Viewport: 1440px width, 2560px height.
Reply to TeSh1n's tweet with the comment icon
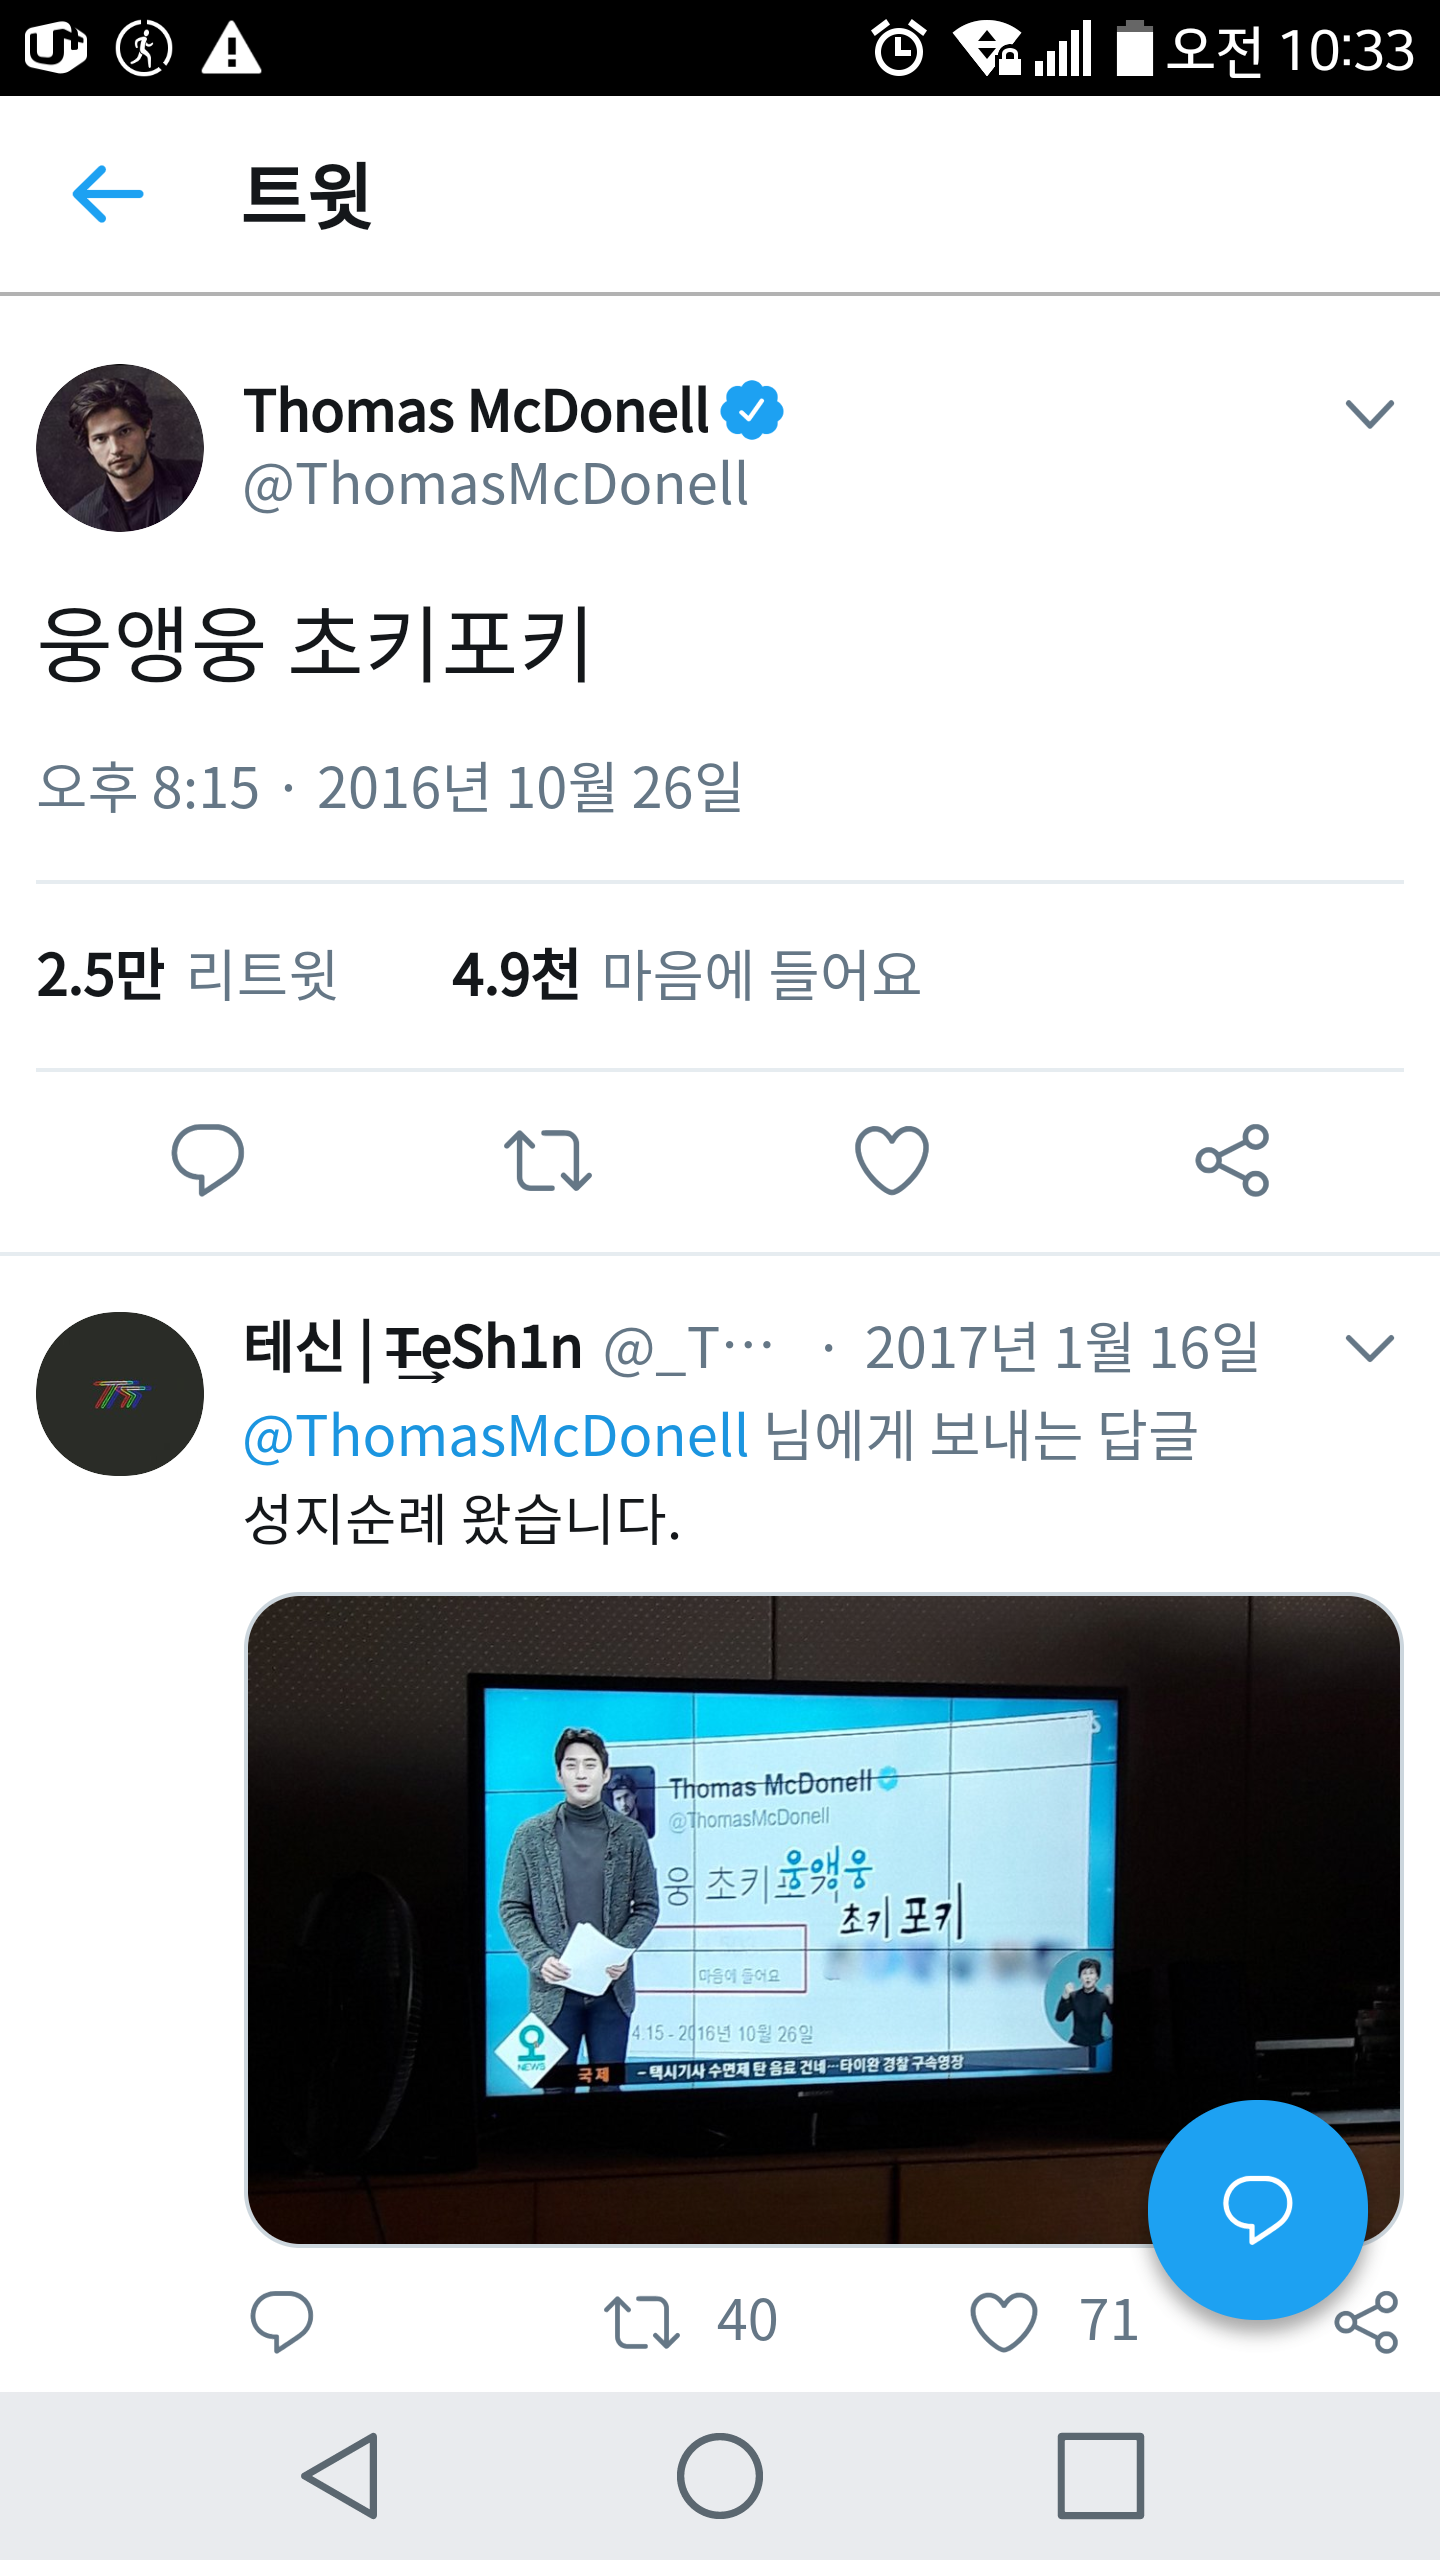pyautogui.click(x=282, y=2320)
